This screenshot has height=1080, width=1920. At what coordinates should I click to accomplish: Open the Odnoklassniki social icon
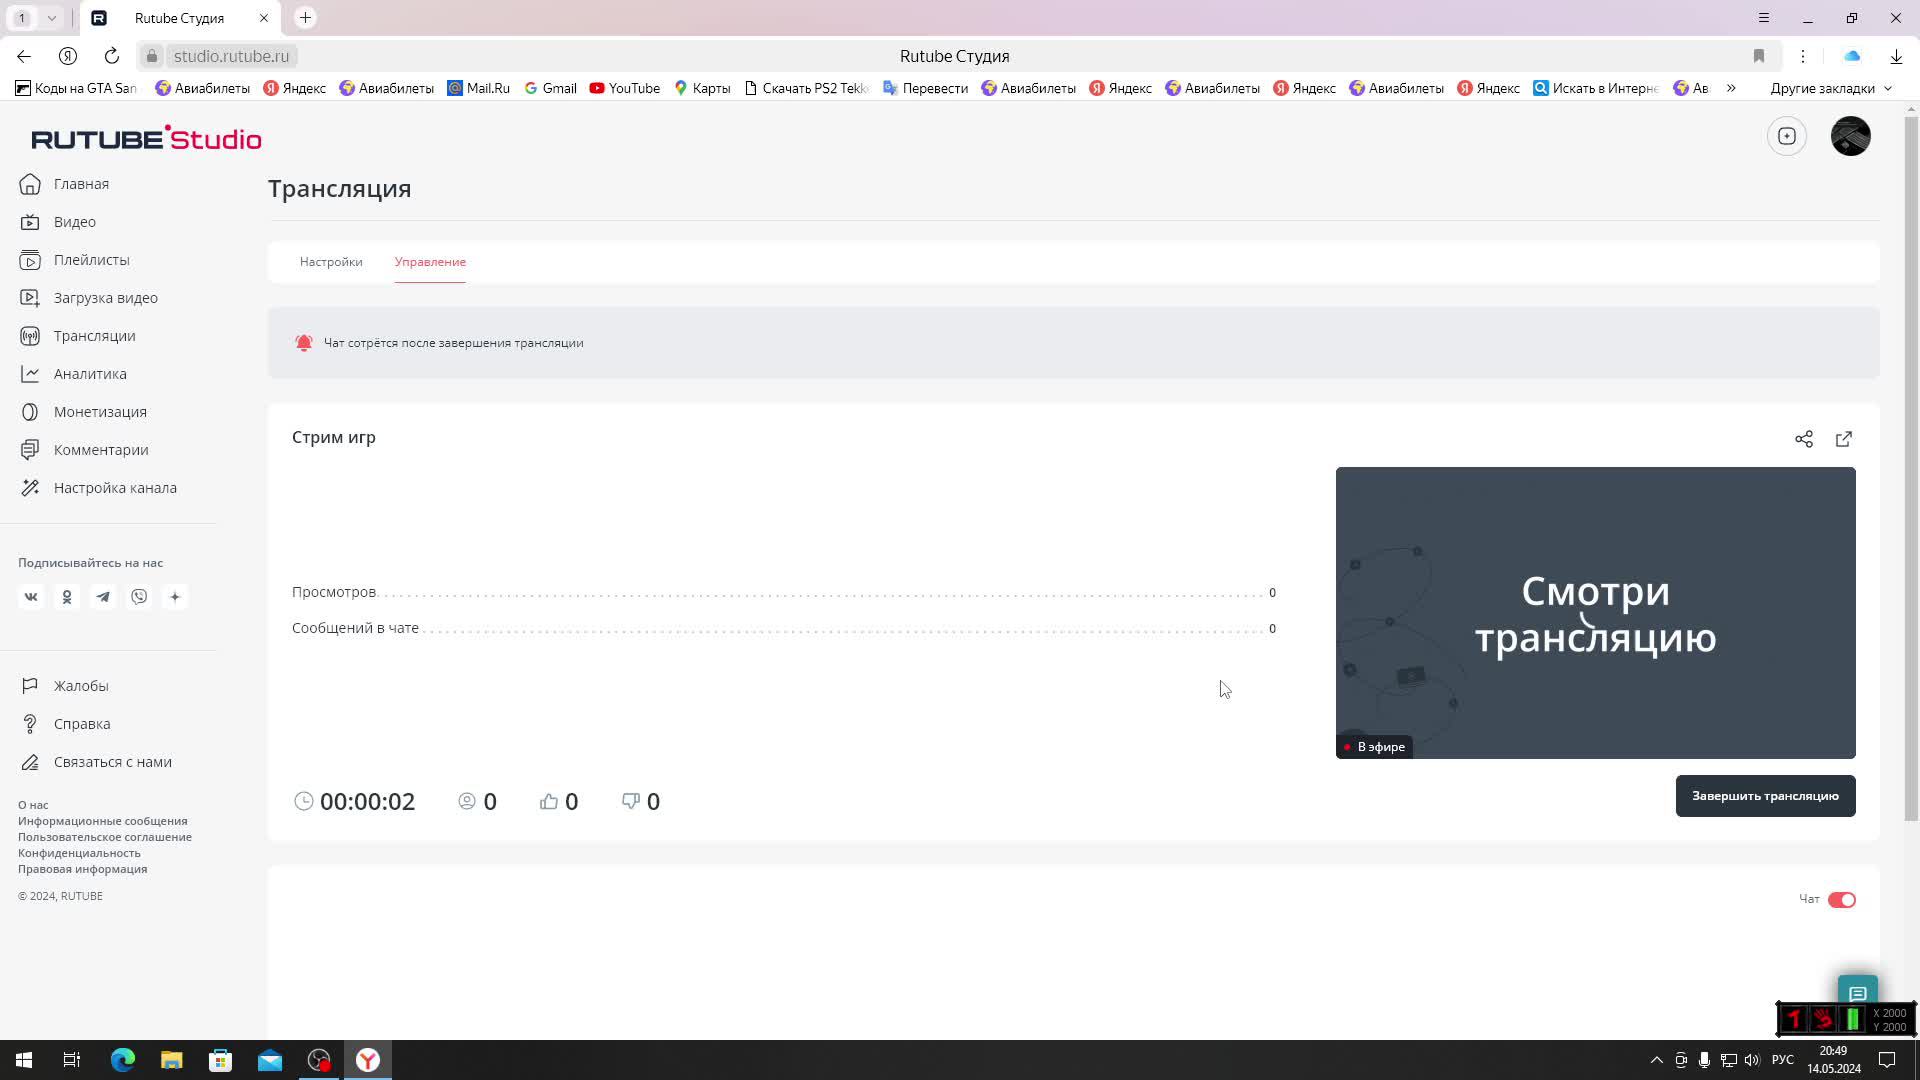67,597
